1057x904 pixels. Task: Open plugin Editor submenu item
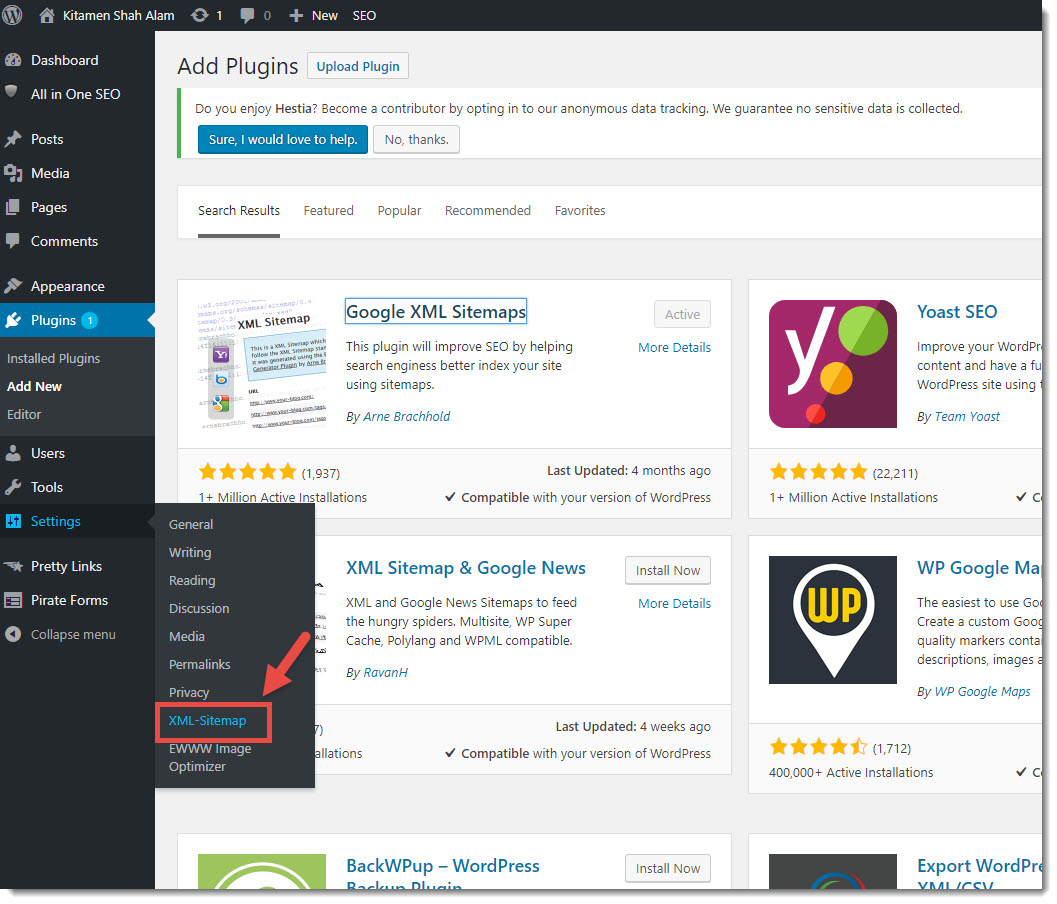pos(24,415)
